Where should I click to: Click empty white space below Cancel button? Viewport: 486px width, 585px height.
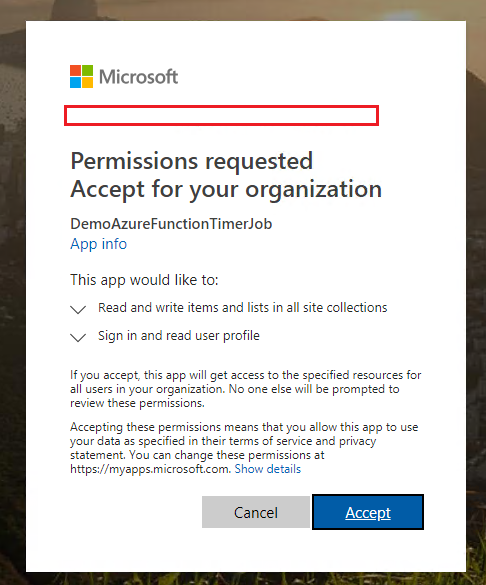[256, 550]
